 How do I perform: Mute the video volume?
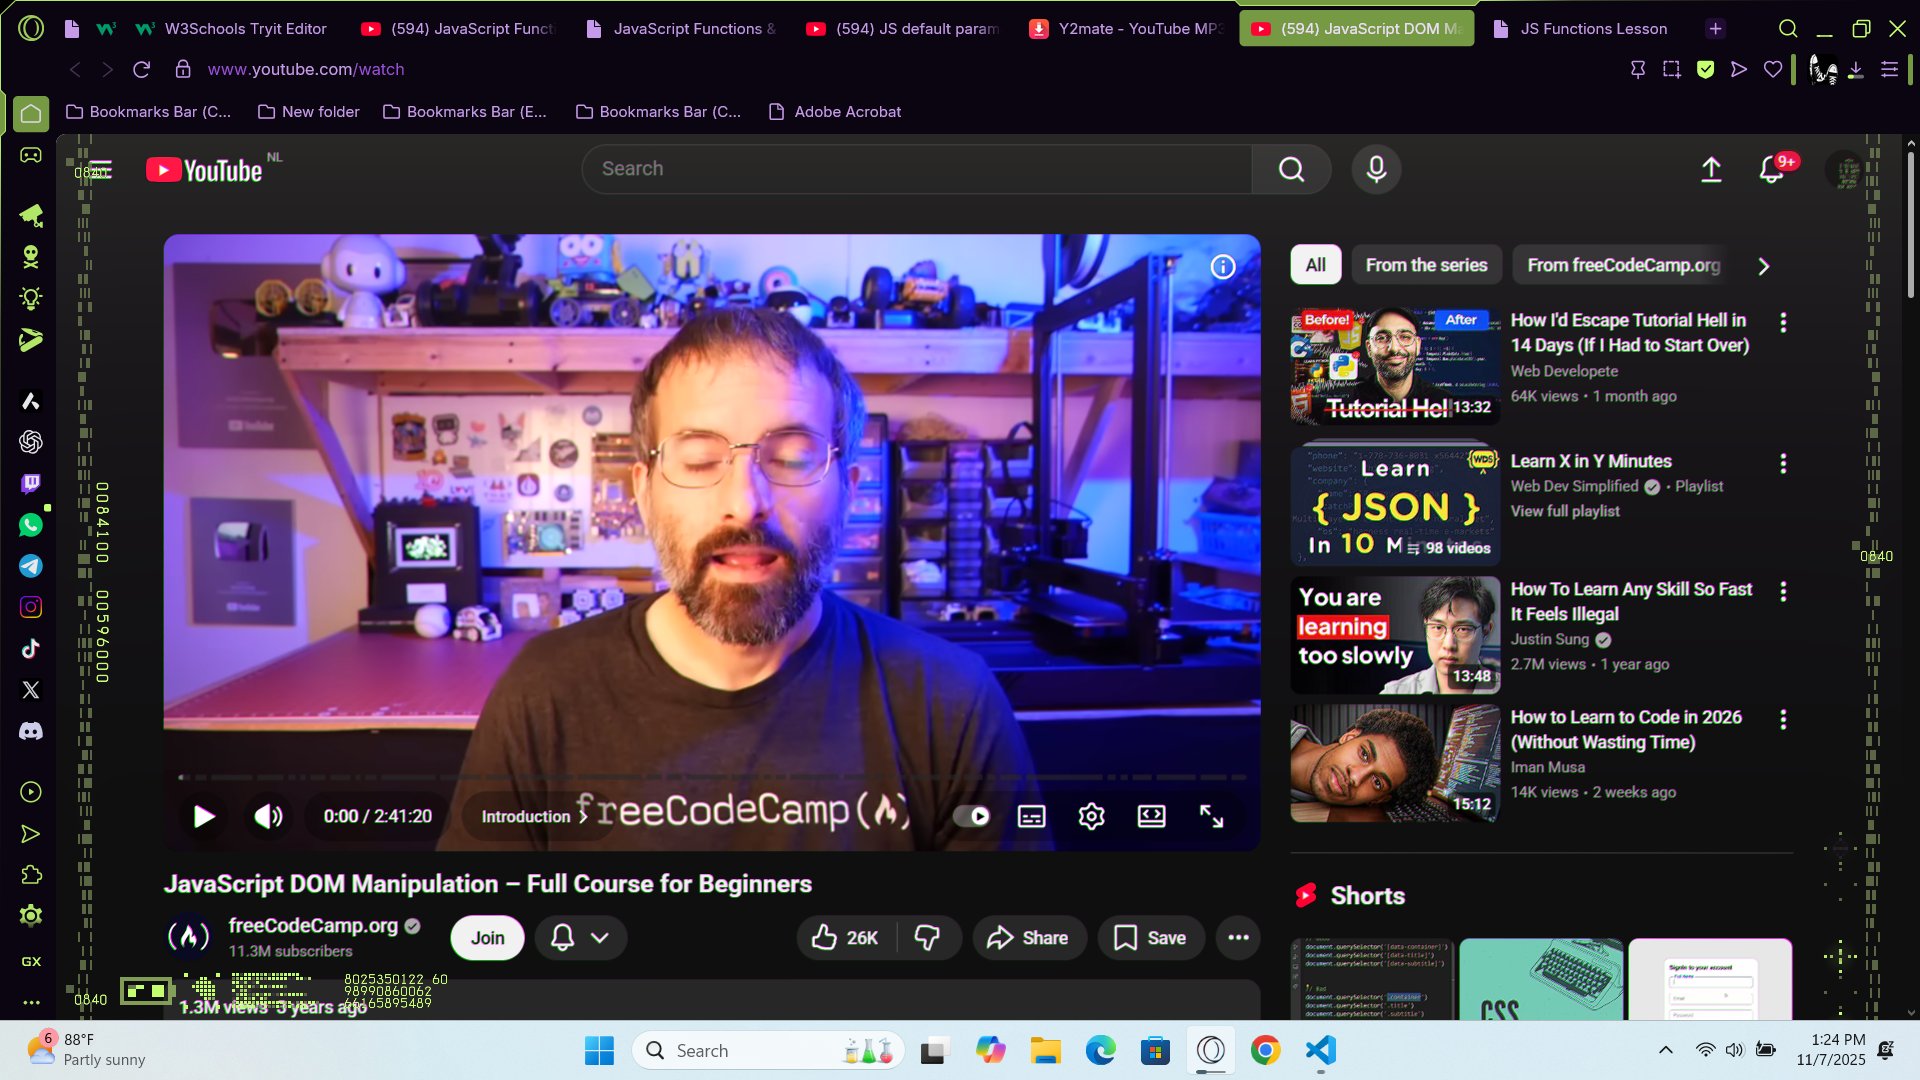(x=268, y=817)
